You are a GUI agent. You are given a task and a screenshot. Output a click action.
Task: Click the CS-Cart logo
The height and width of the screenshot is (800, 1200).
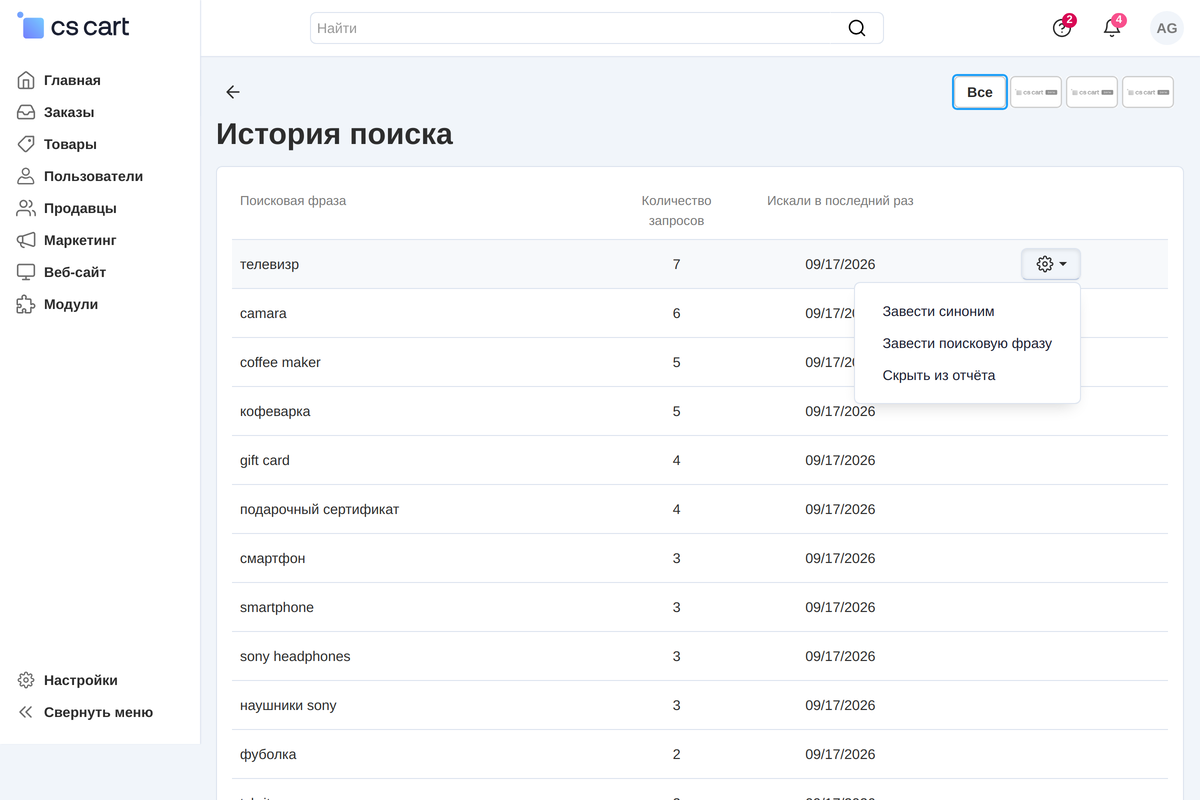pyautogui.click(x=74, y=26)
